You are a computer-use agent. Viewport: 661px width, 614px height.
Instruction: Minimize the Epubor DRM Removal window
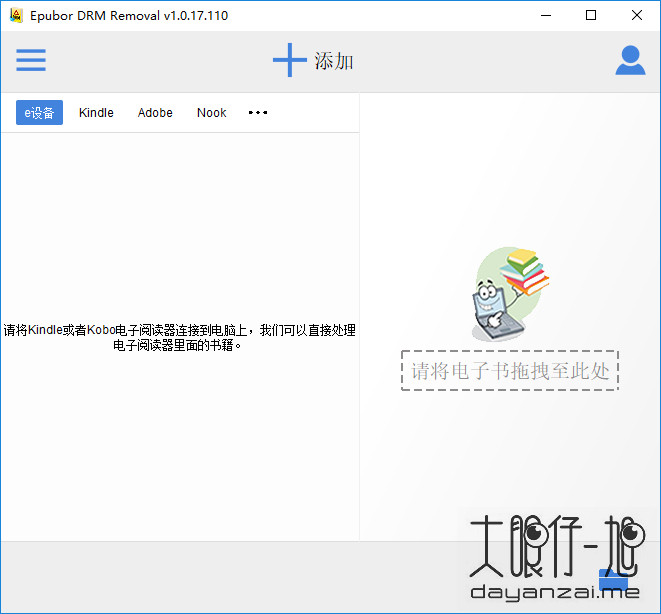[546, 15]
